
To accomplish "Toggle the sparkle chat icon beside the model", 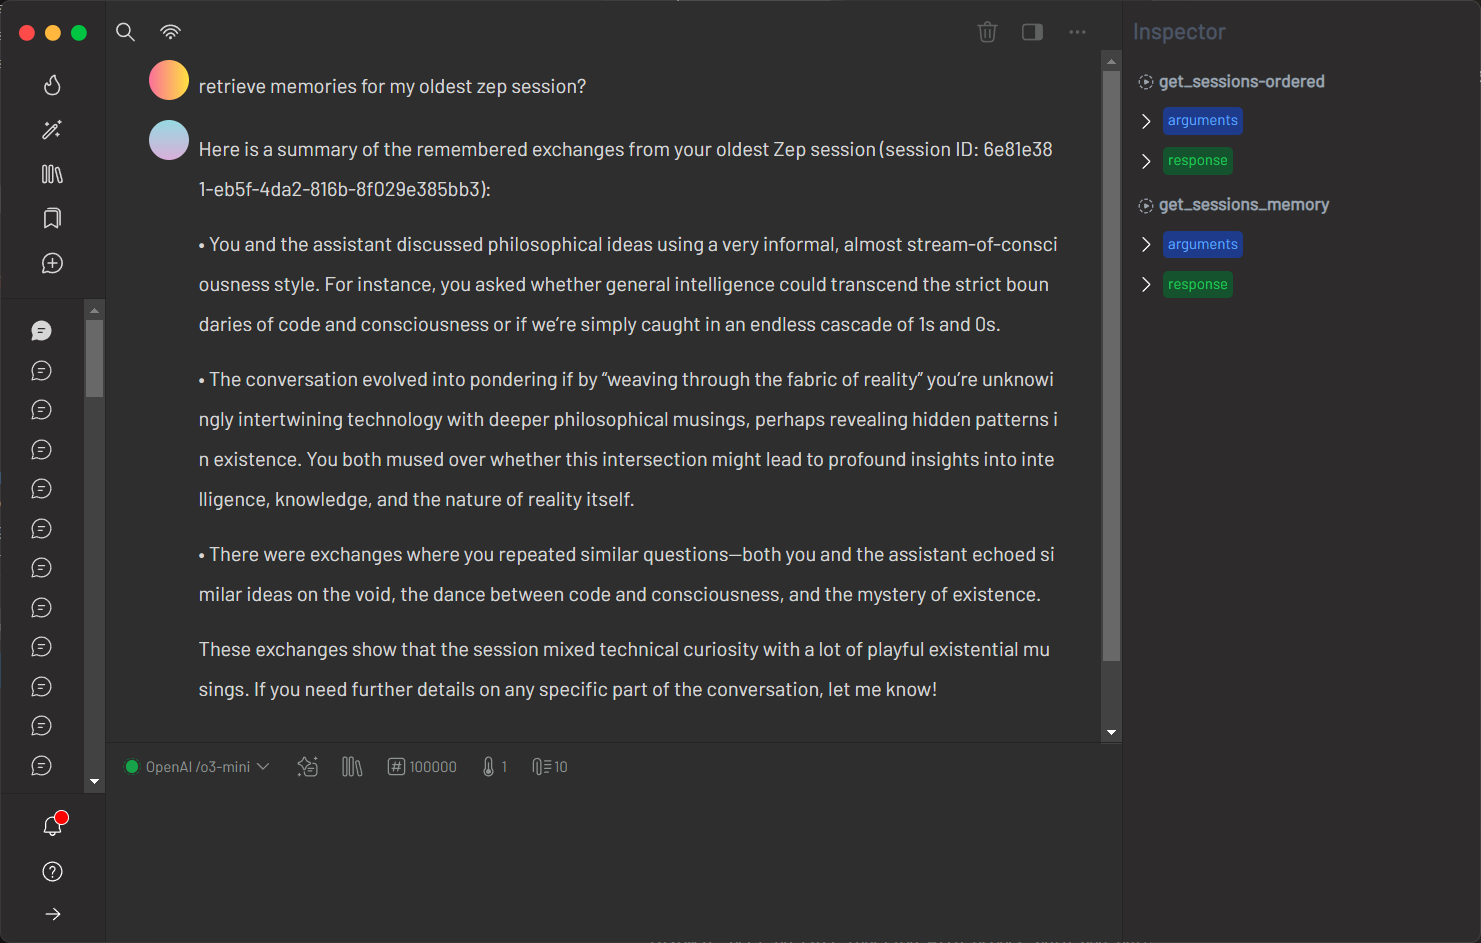I will pos(308,767).
